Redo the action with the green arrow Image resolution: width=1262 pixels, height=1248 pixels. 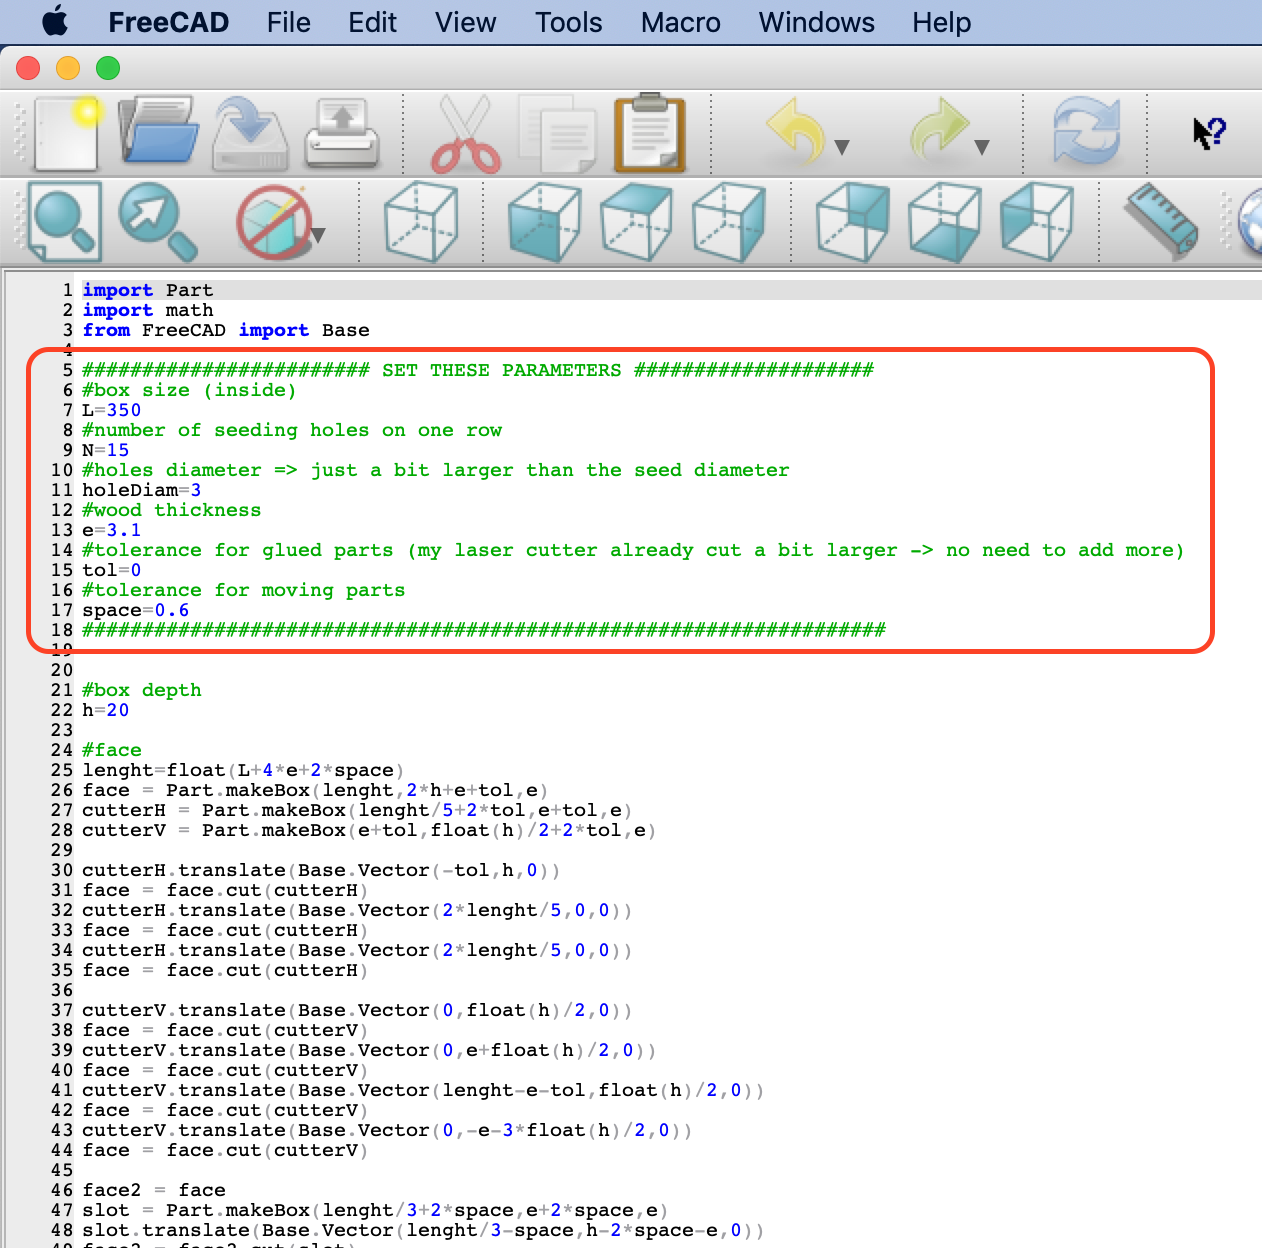pos(938,130)
